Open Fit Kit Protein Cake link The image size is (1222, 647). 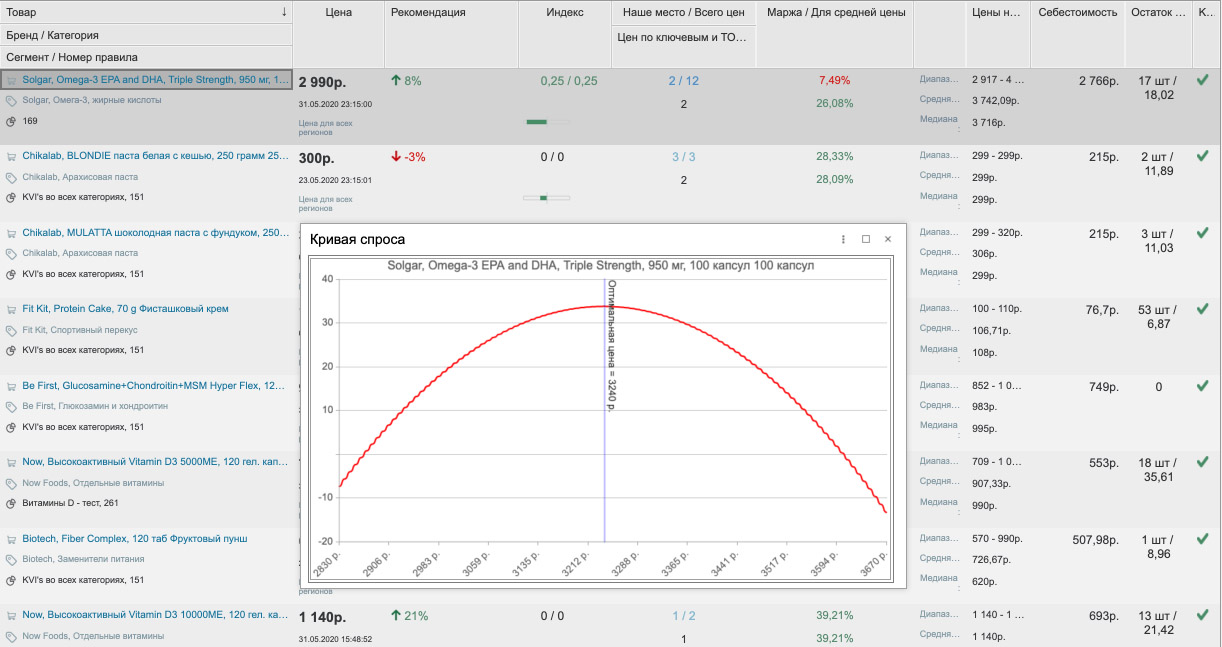coord(125,309)
